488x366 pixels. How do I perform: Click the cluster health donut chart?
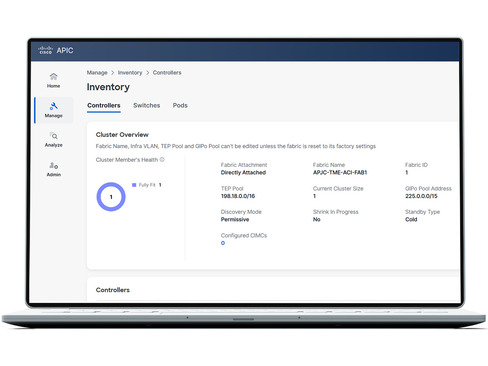click(111, 197)
